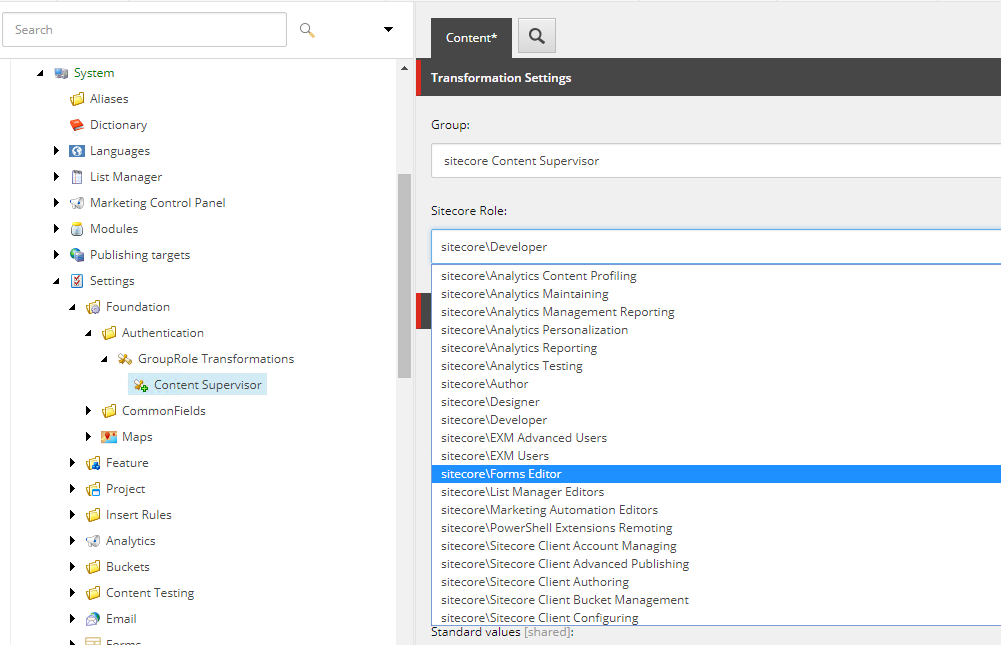Choose sitecore\EXM Advanced Users option

pos(716,438)
